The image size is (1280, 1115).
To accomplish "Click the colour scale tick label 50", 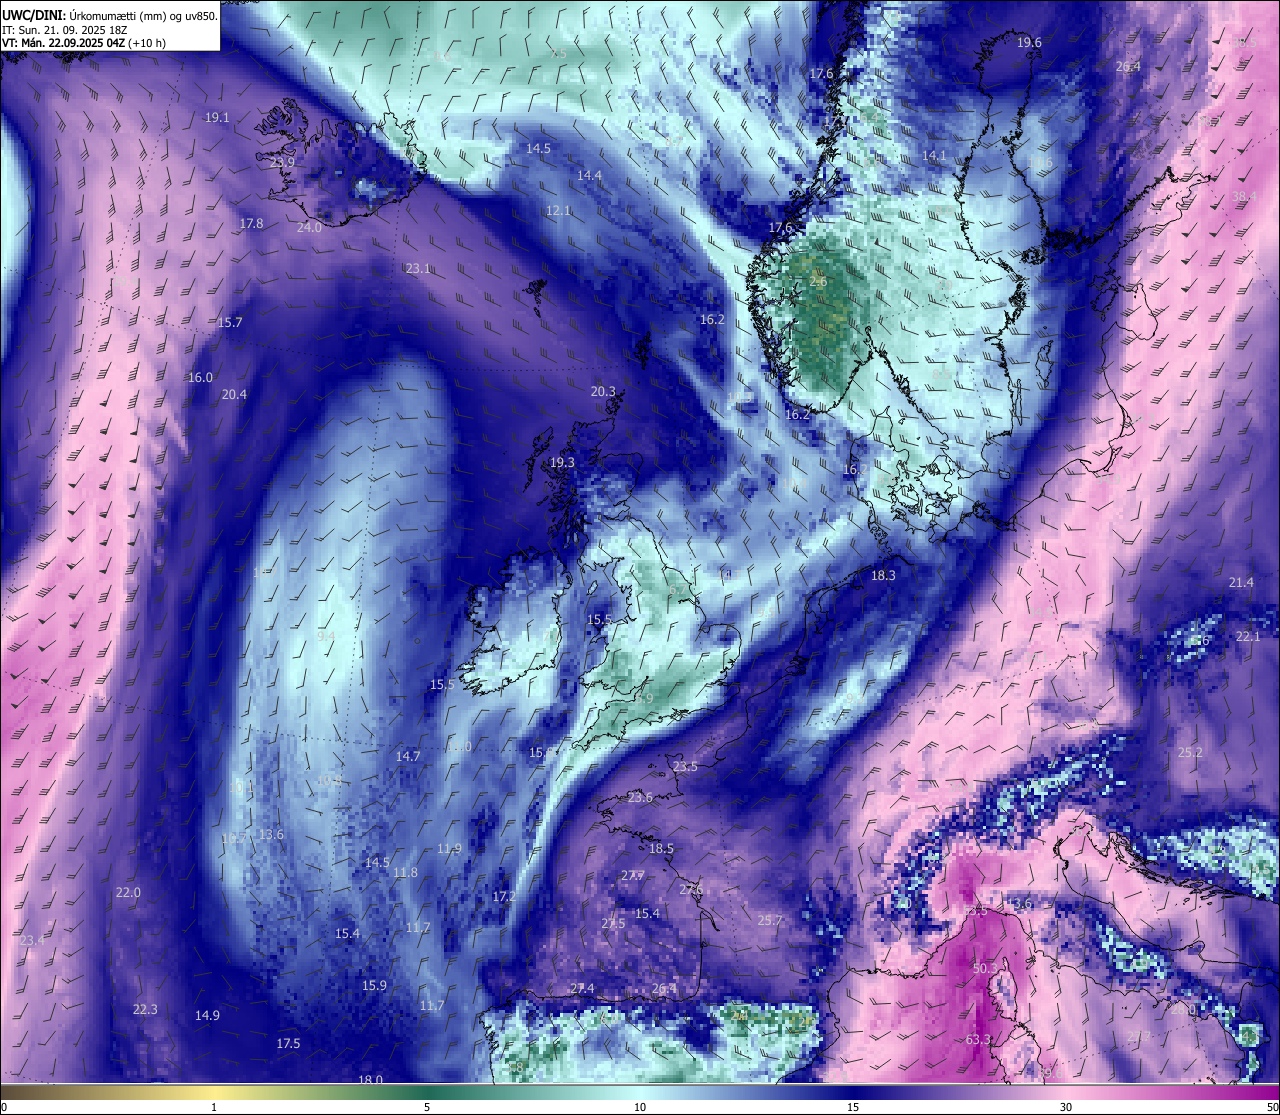I will point(1272,1107).
